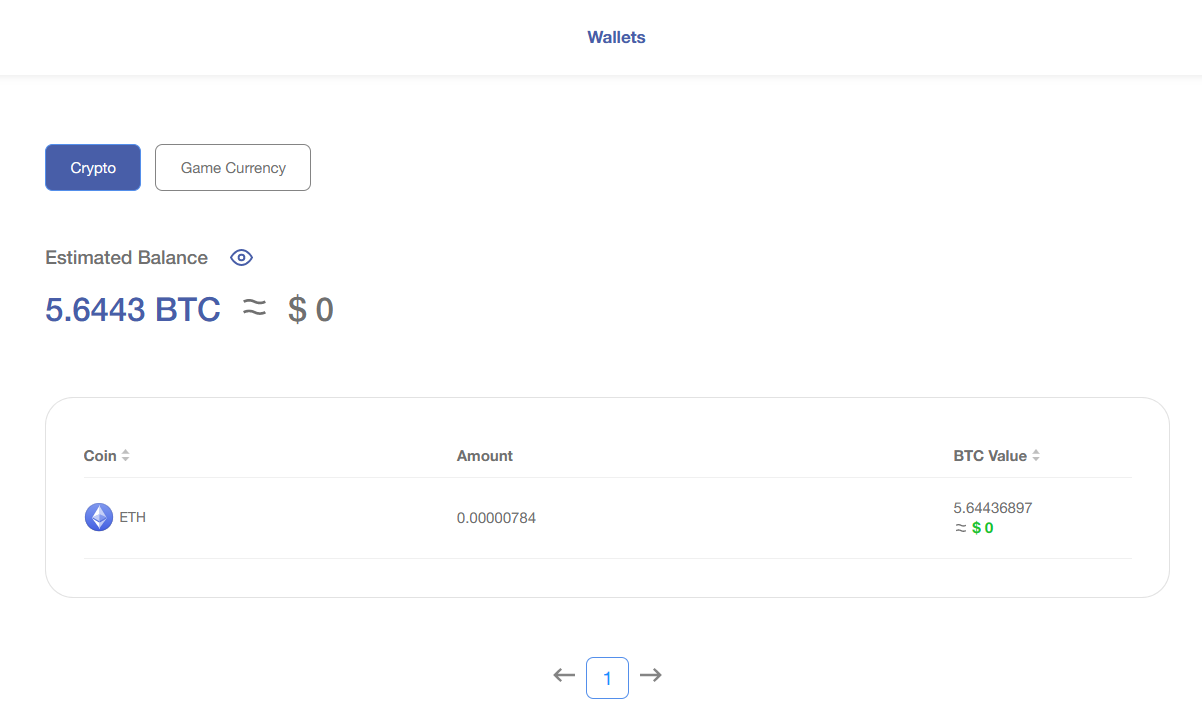
Task: Click the gray $ 0 estimated total
Action: coord(311,310)
